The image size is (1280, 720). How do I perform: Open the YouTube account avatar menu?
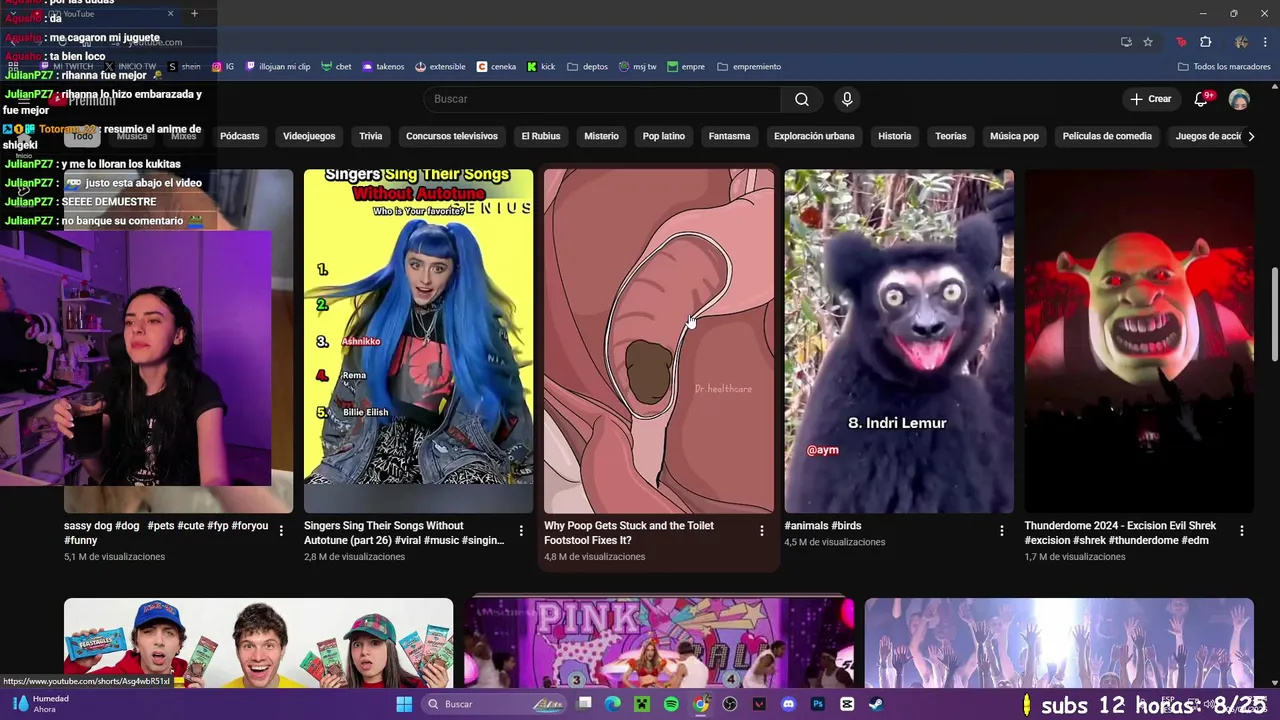(x=1239, y=99)
